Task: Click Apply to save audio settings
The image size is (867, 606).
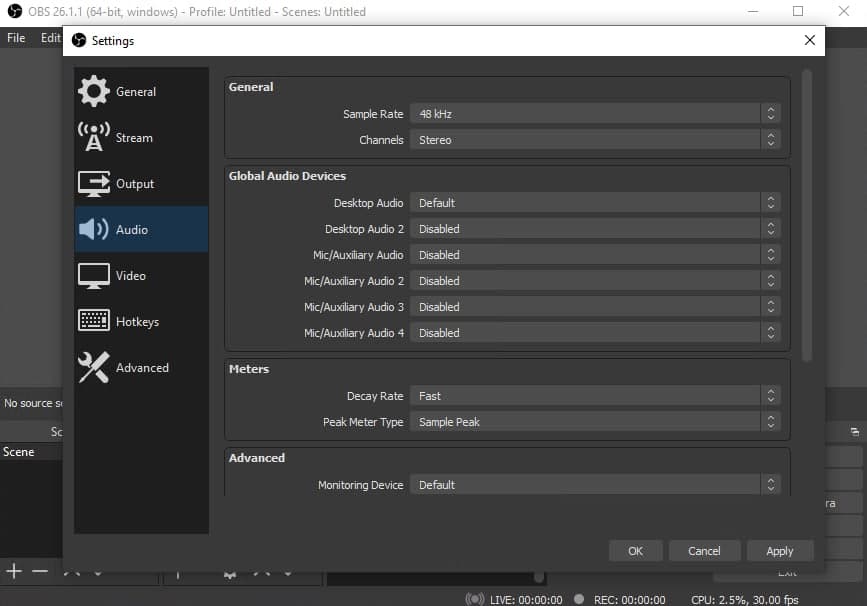Action: click(x=780, y=551)
